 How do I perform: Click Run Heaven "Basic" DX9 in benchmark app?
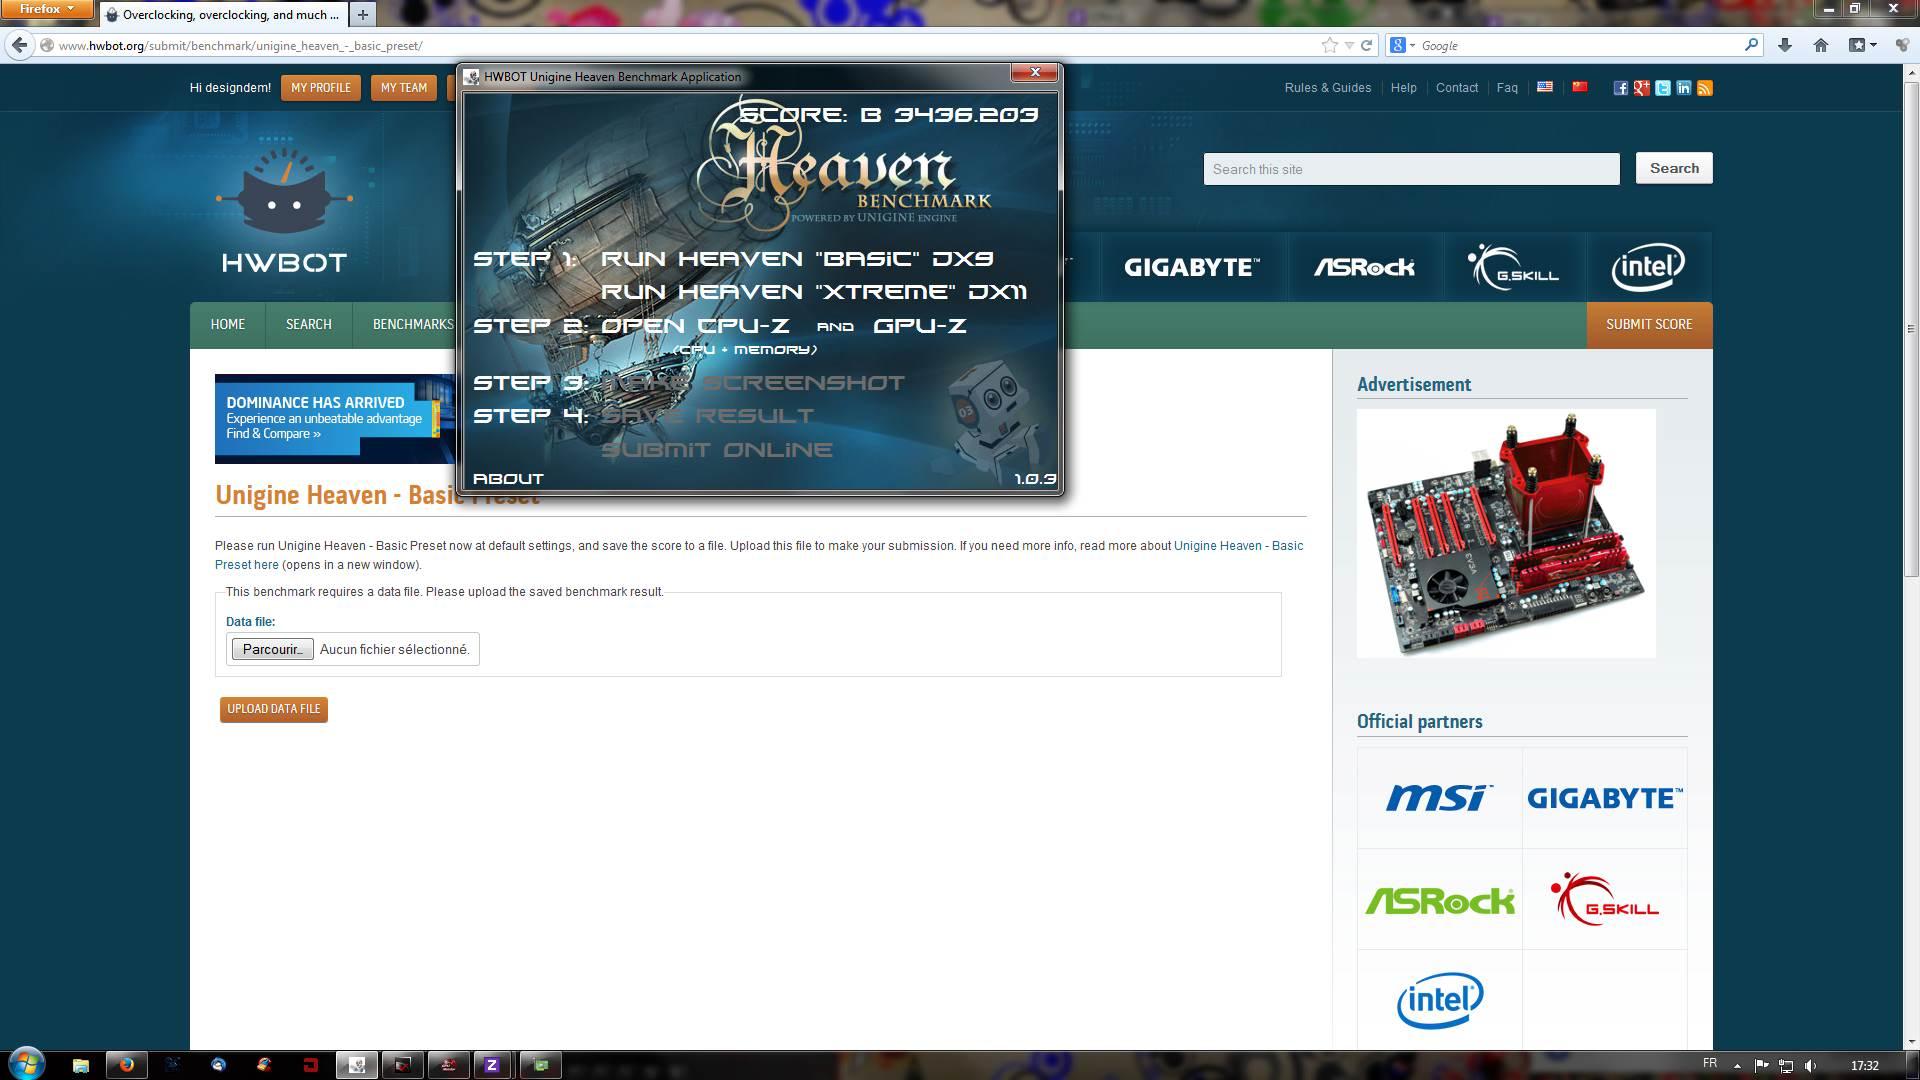tap(797, 259)
